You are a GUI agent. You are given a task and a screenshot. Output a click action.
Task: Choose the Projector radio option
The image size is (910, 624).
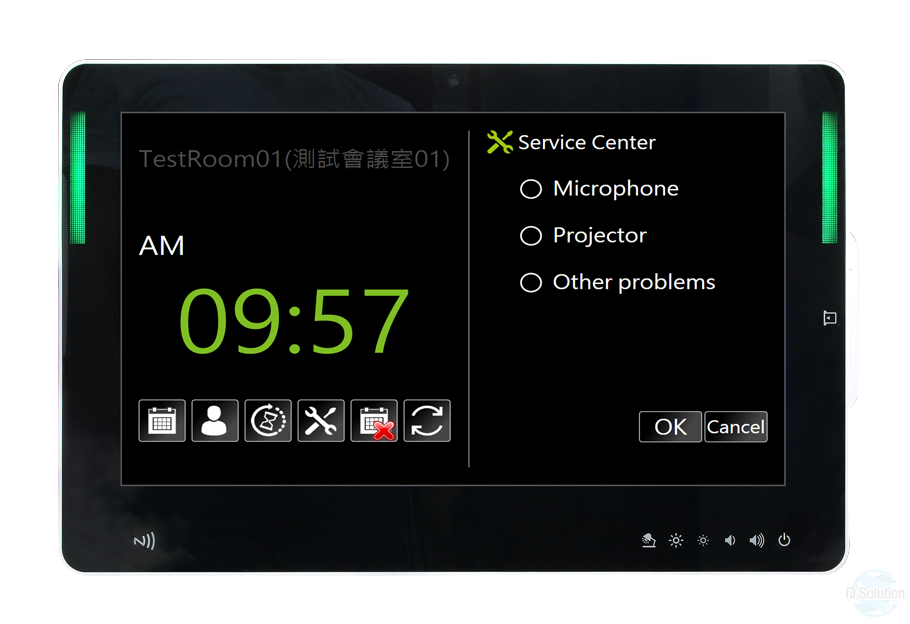[x=530, y=236]
